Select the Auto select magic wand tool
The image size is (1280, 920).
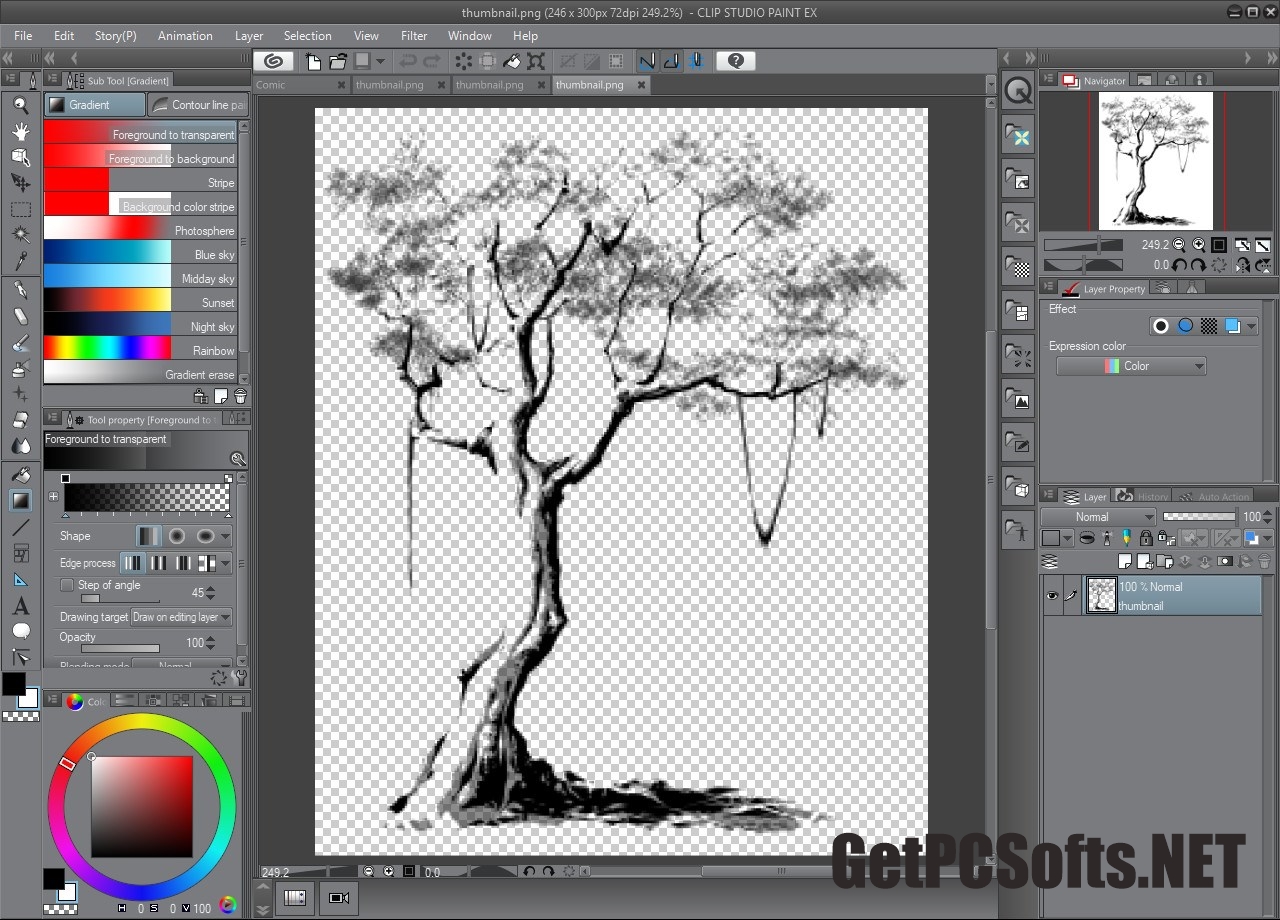[20, 235]
